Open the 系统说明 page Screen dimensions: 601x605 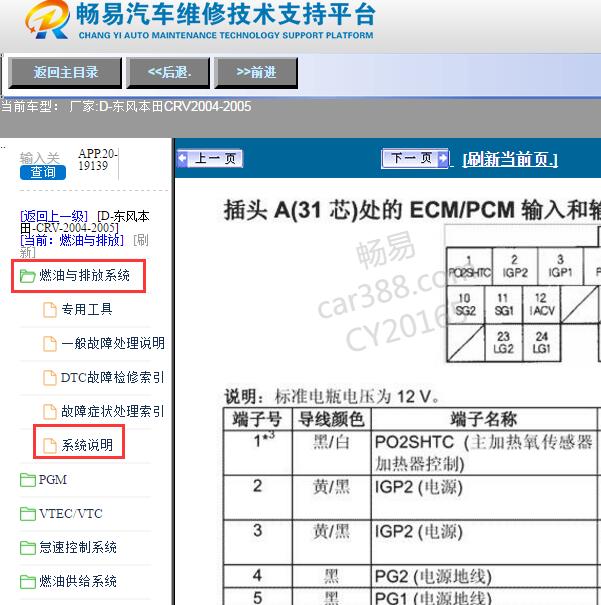pos(87,445)
